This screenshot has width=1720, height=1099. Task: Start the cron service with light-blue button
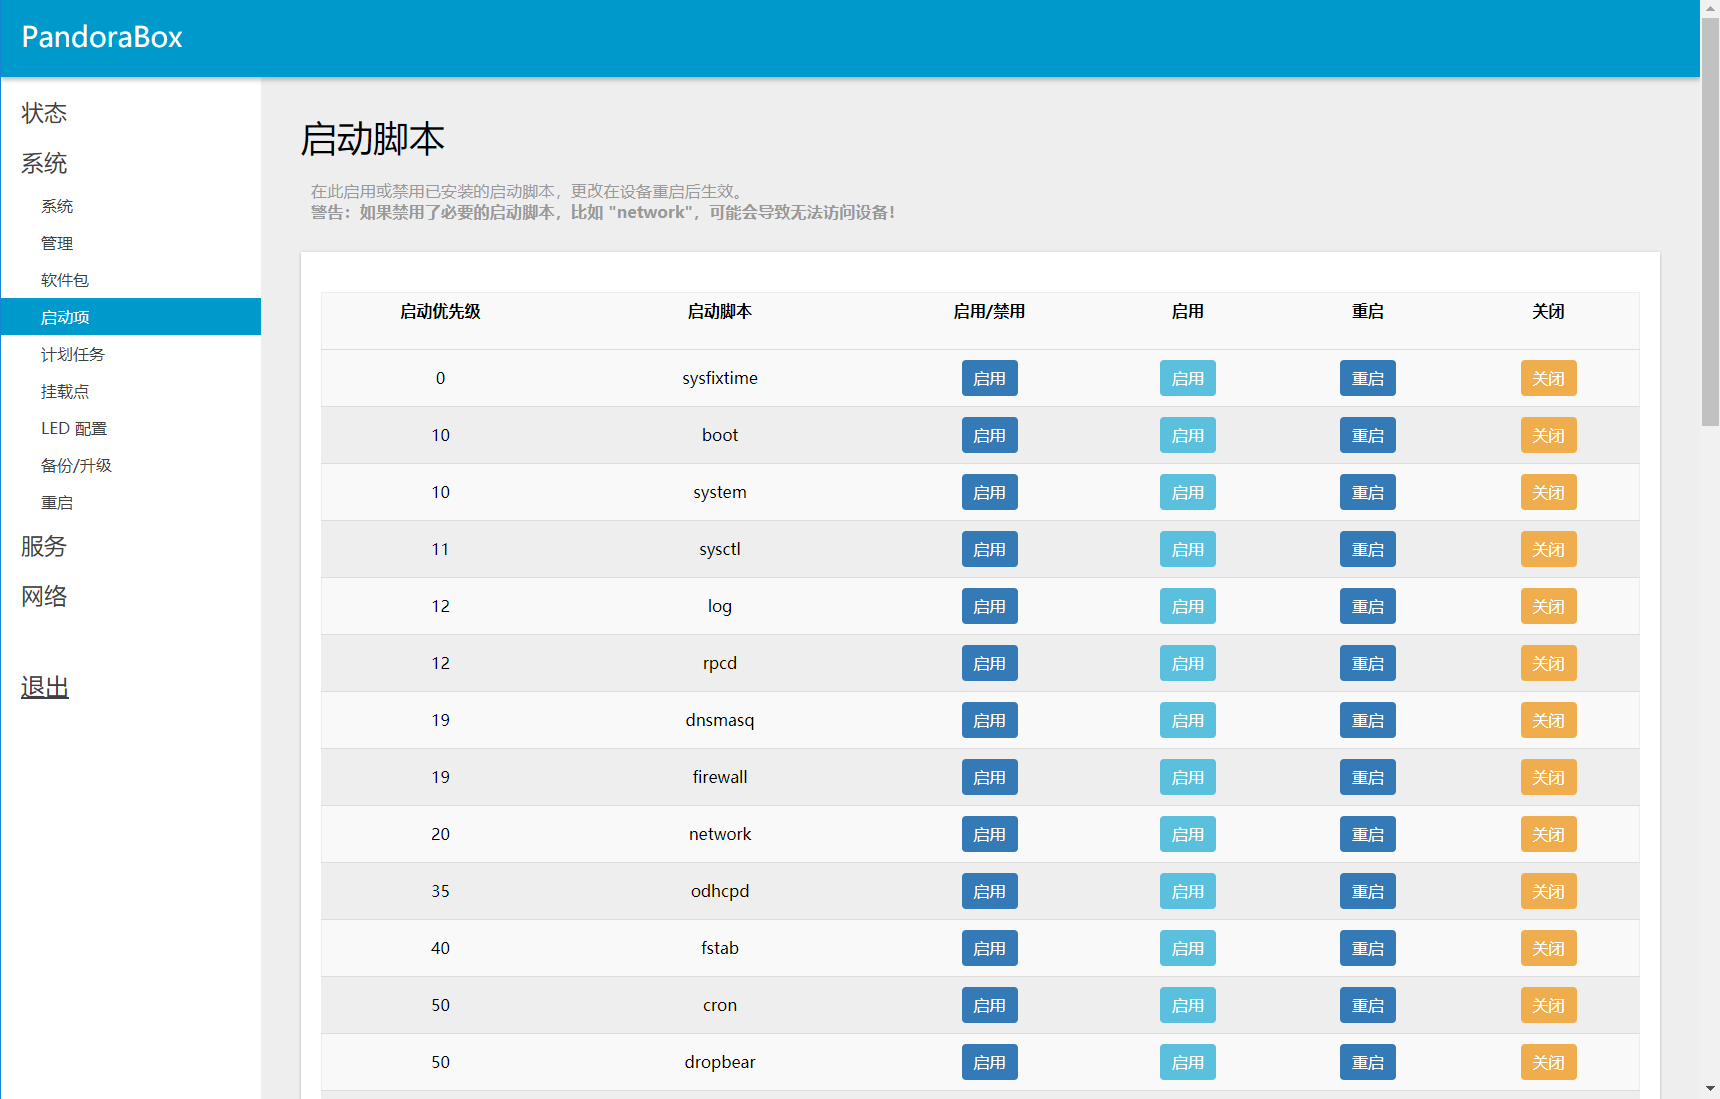click(1187, 1005)
